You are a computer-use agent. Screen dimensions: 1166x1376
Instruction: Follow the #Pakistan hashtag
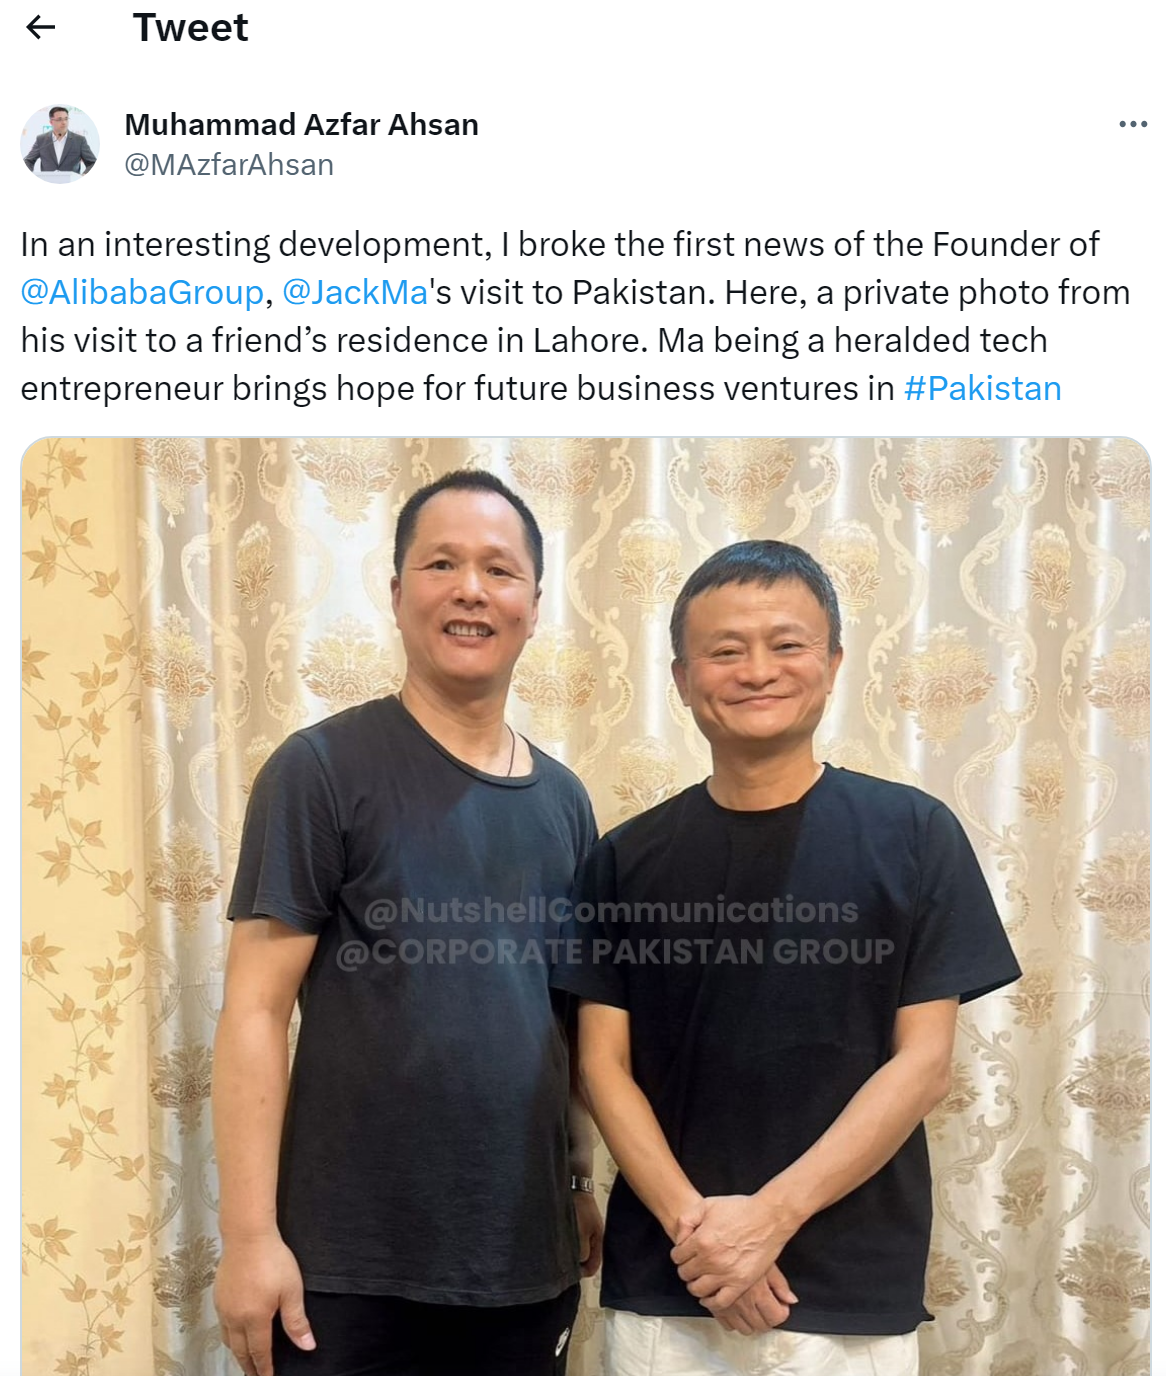click(982, 388)
